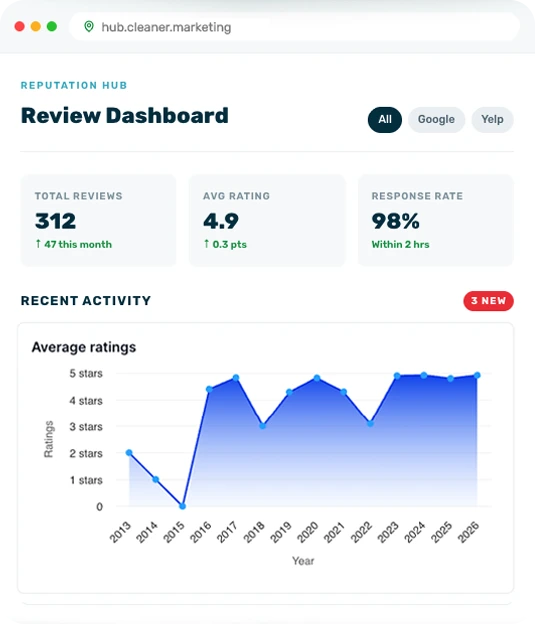Image resolution: width=535 pixels, height=624 pixels.
Task: Select the 2015 data point at zero
Action: click(x=182, y=506)
